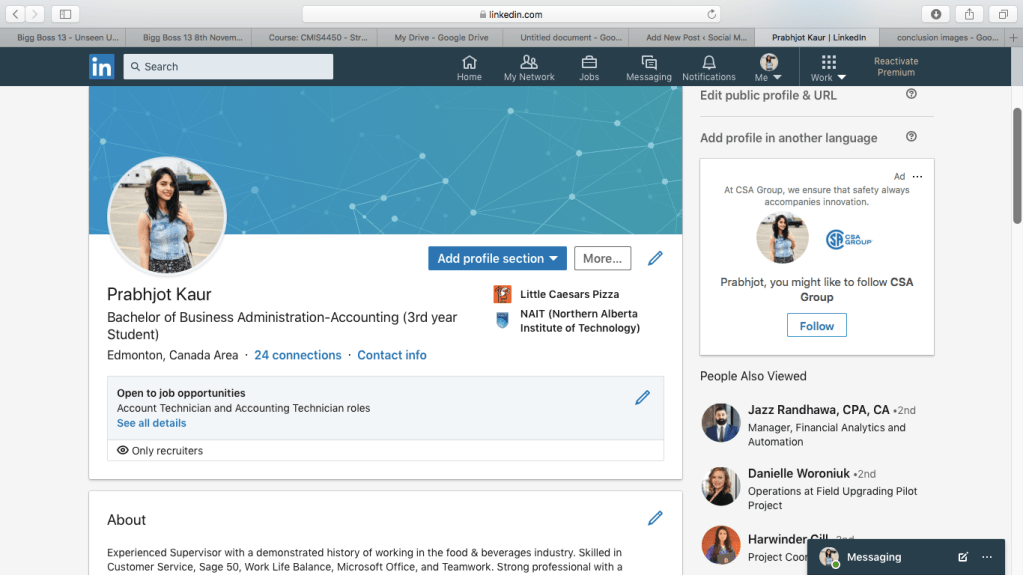Edit the About section pencil icon
The image size is (1023, 575).
pos(655,518)
